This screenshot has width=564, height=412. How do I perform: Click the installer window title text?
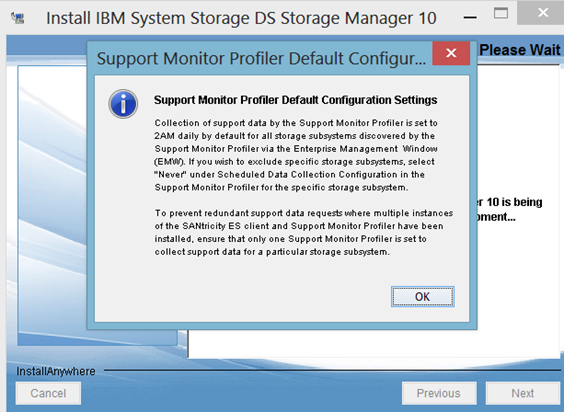coord(241,18)
